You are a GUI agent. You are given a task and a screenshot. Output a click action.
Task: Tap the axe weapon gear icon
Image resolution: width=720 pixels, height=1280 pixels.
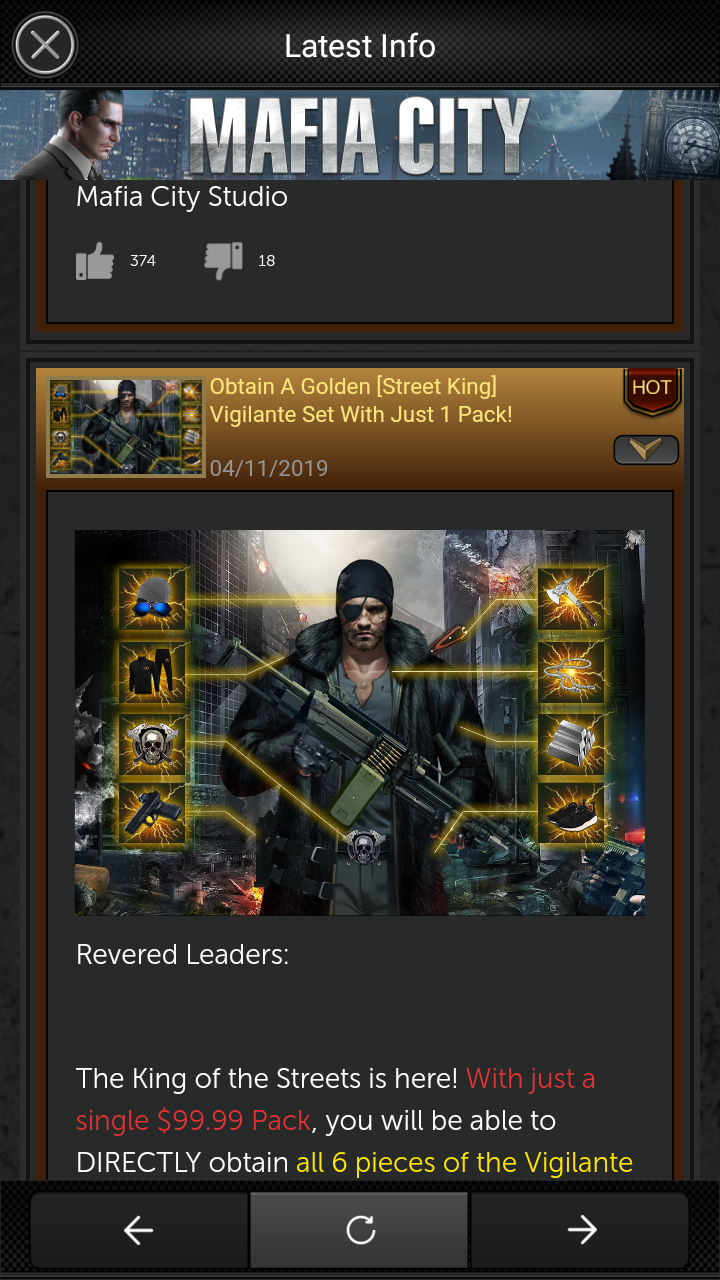click(572, 598)
